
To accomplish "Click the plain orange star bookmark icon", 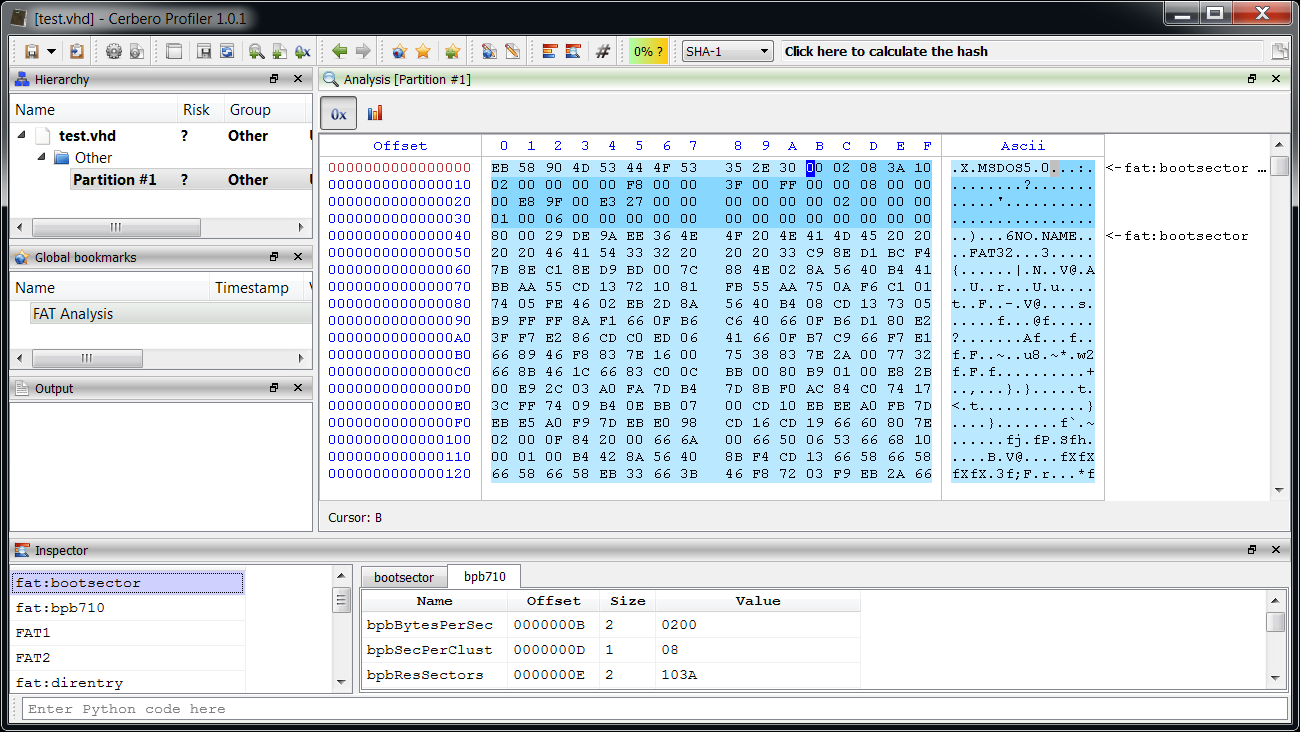I will click(423, 51).
